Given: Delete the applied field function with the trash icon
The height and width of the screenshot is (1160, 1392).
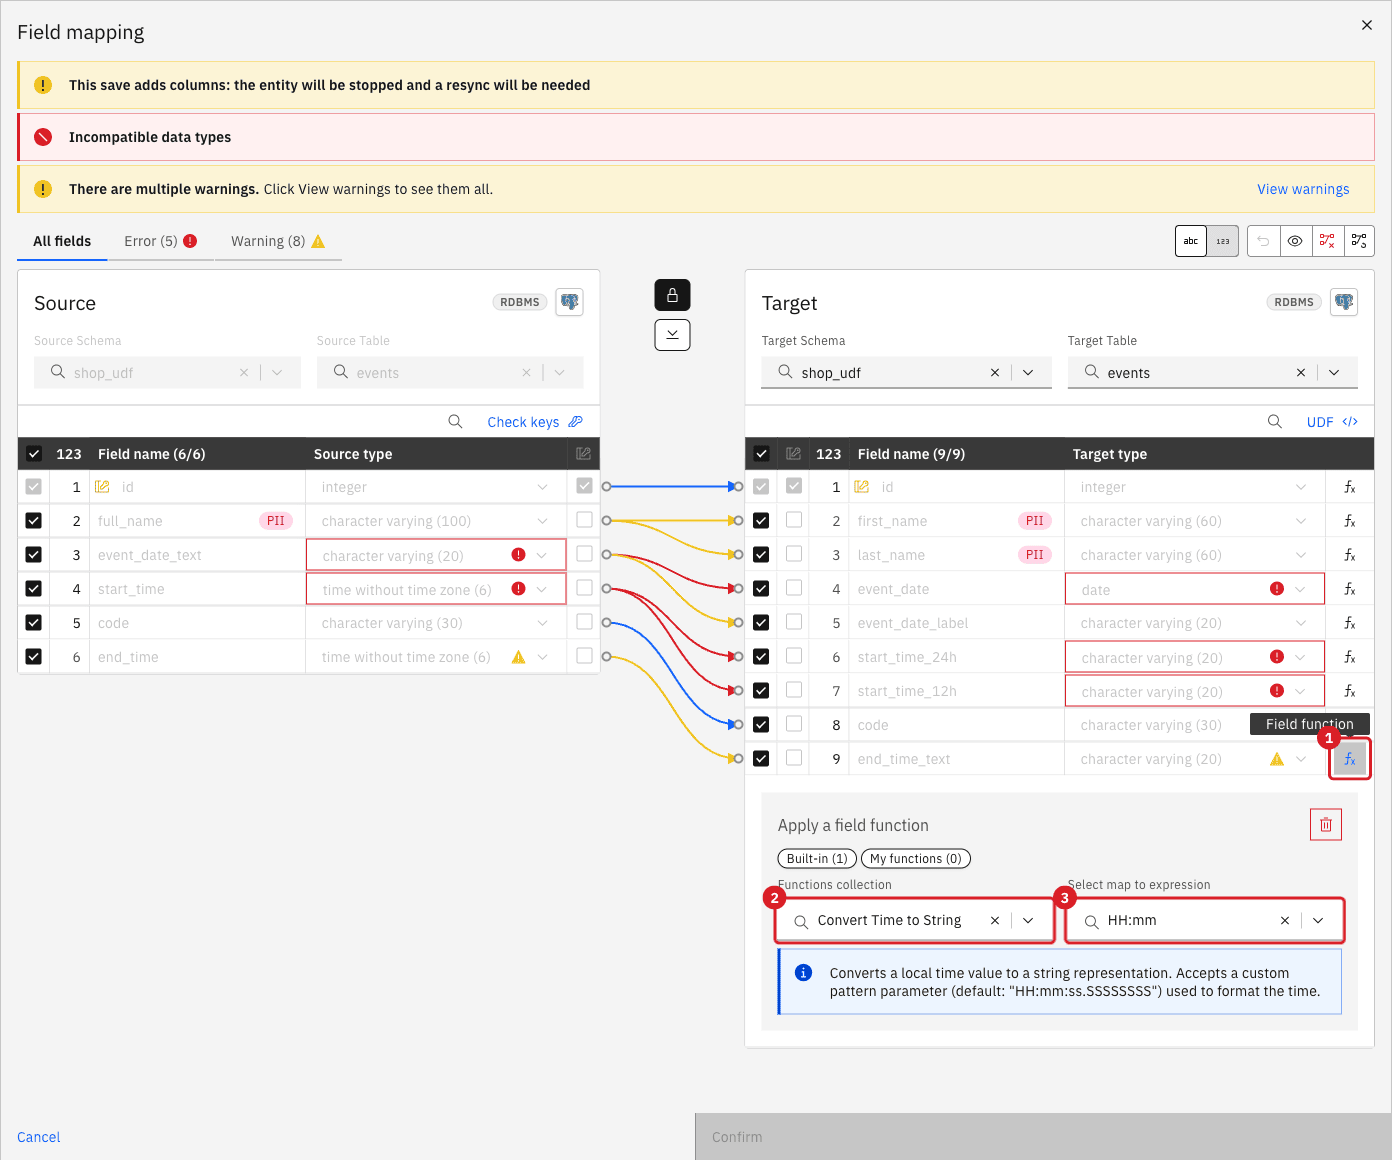Looking at the screenshot, I should pyautogui.click(x=1326, y=825).
